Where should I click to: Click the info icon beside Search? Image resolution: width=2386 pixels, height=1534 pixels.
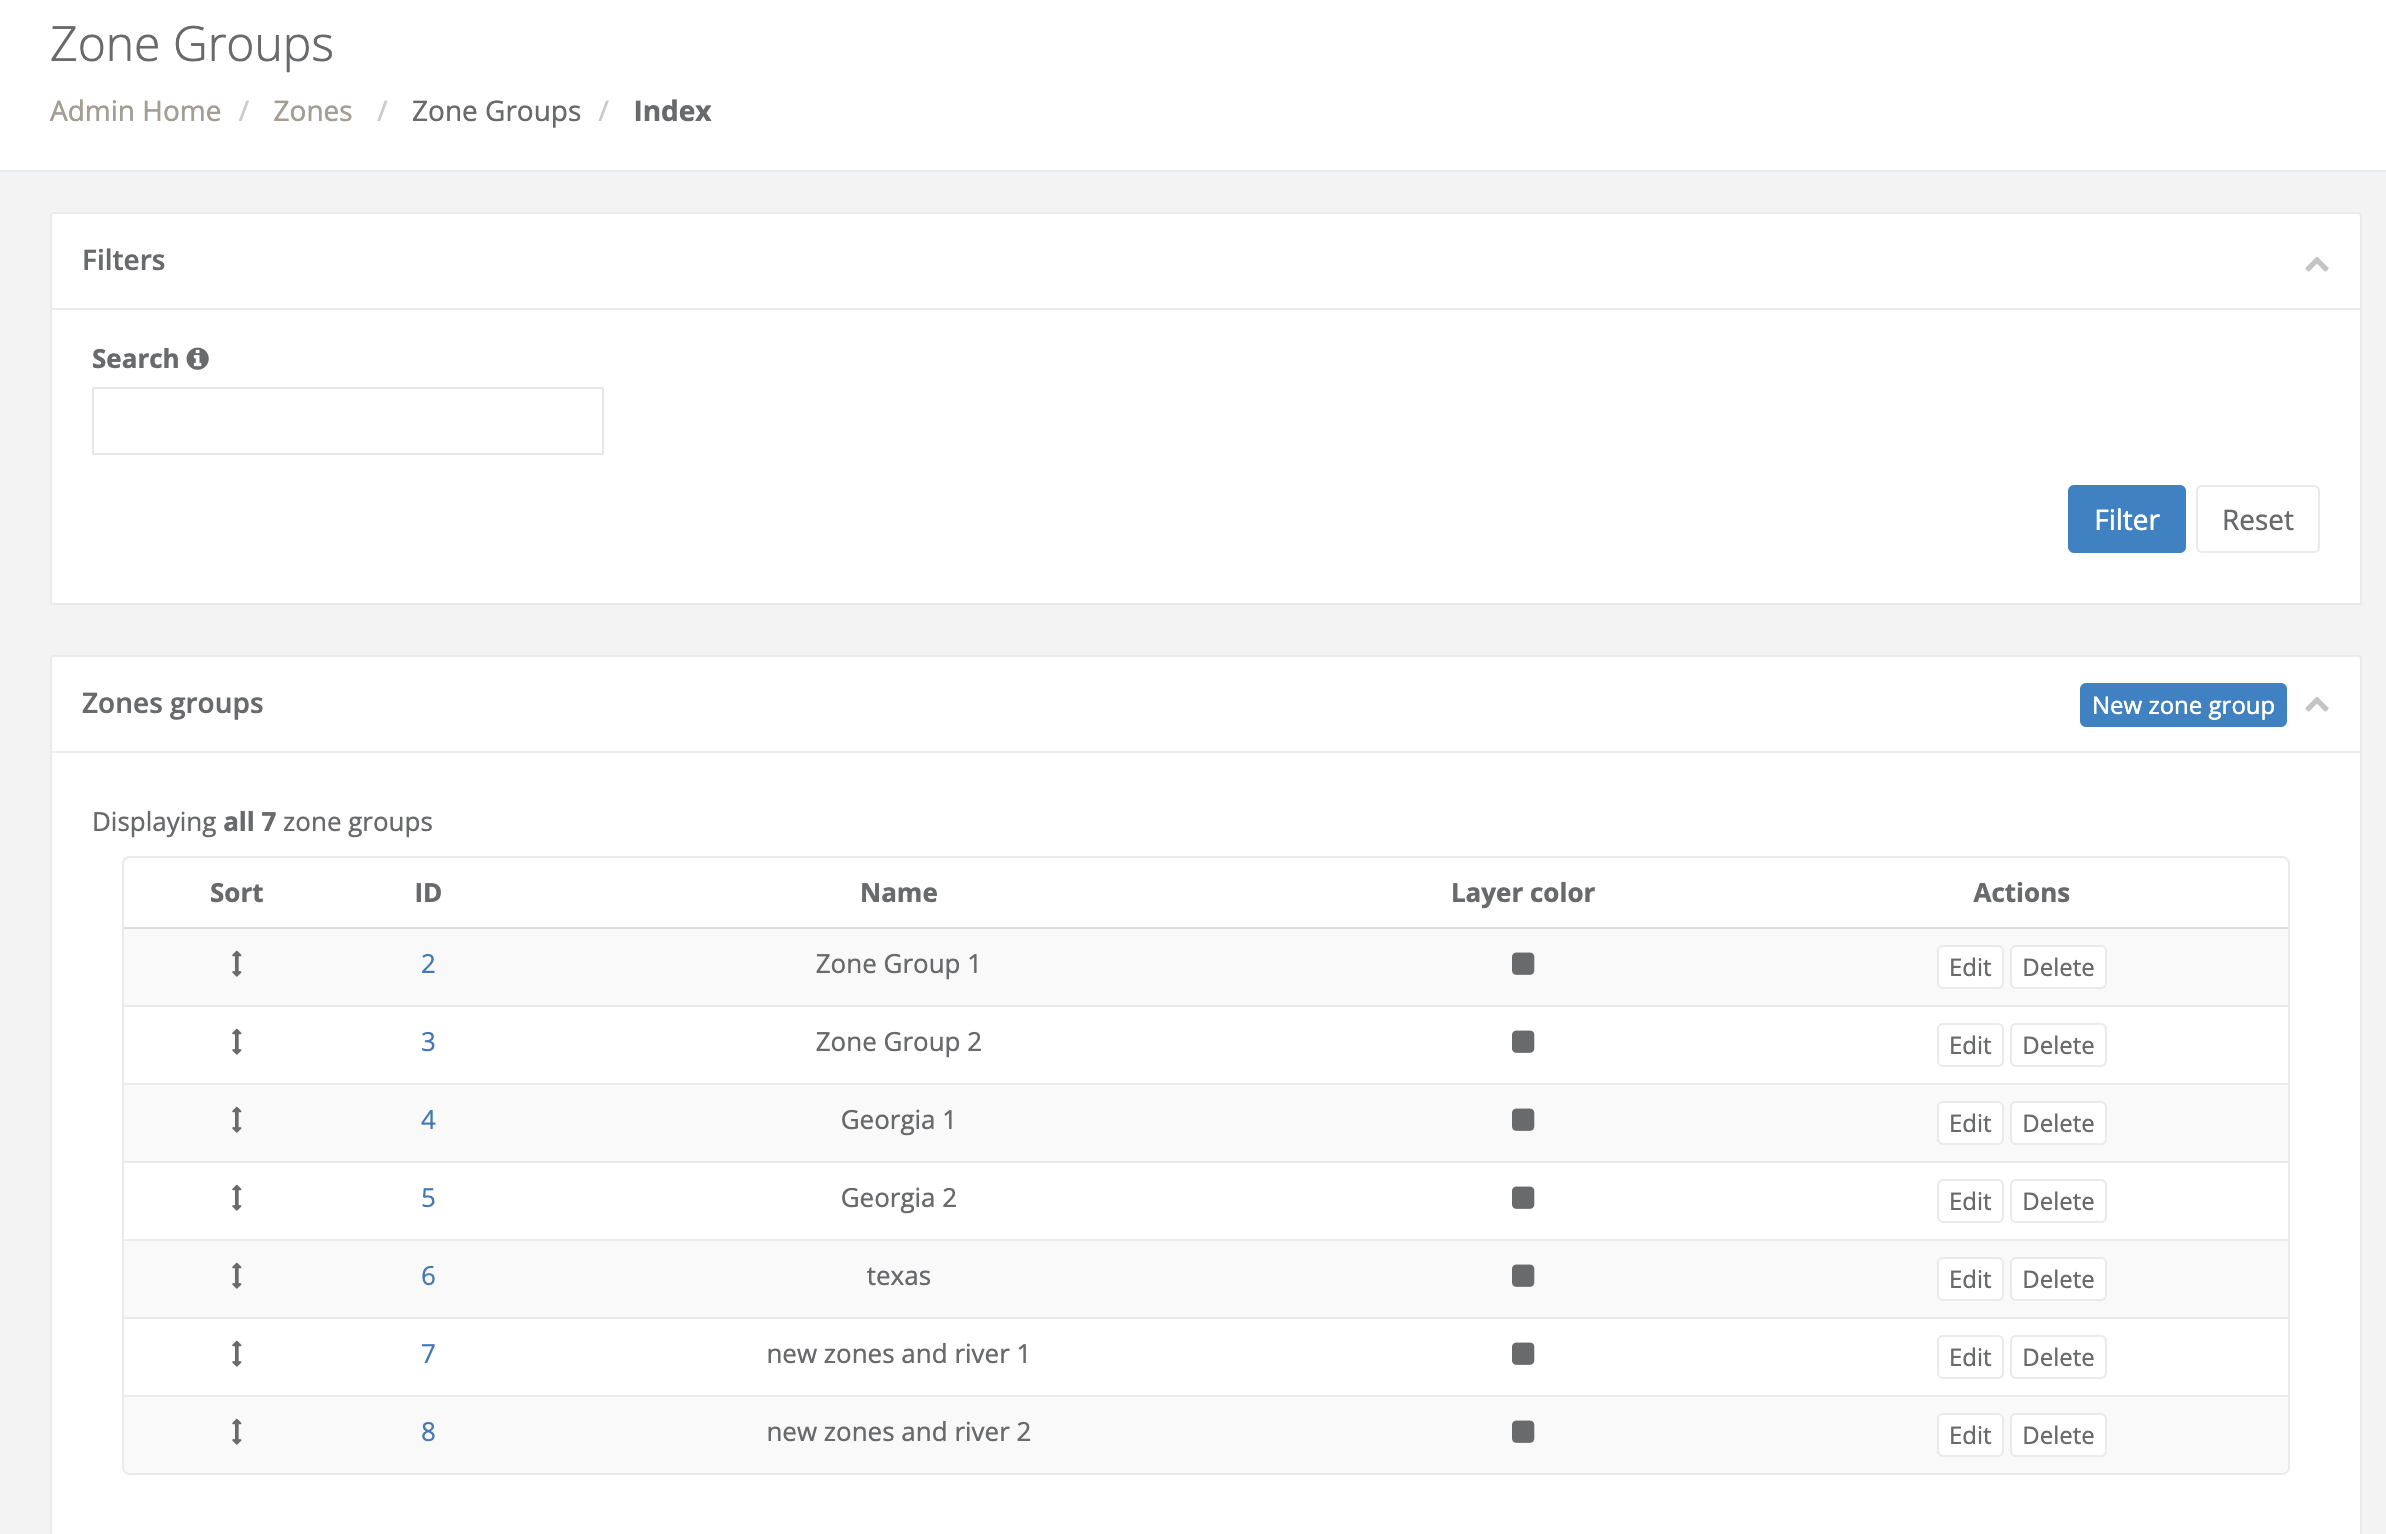coord(198,357)
